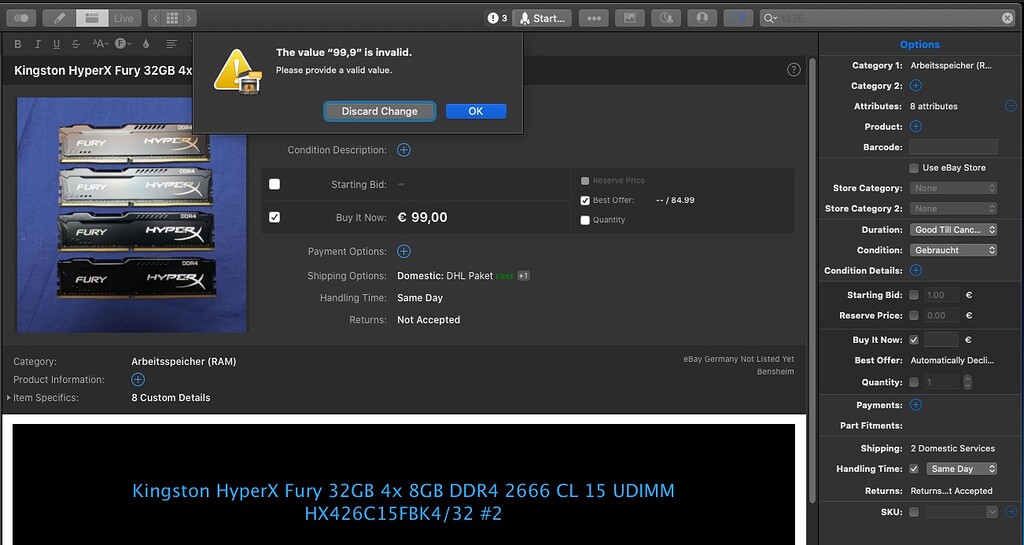
Task: Apply italic formatting
Action: click(x=37, y=44)
